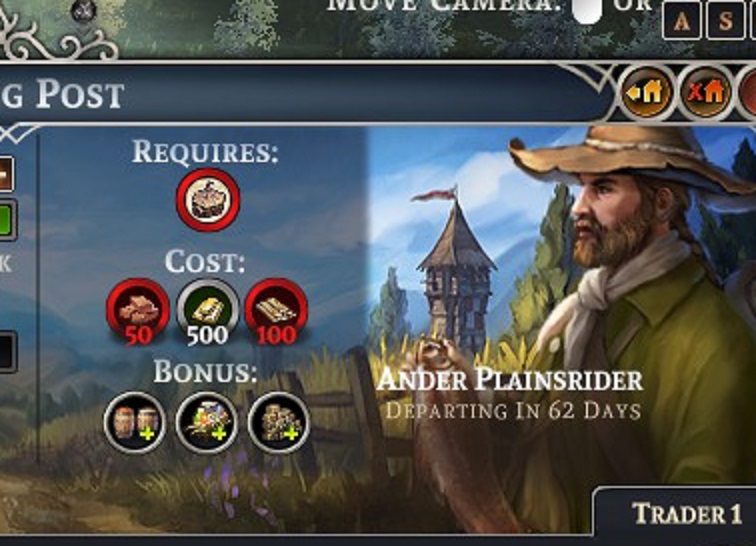The height and width of the screenshot is (546, 756).
Task: Click the black box at left edge
Action: point(6,352)
